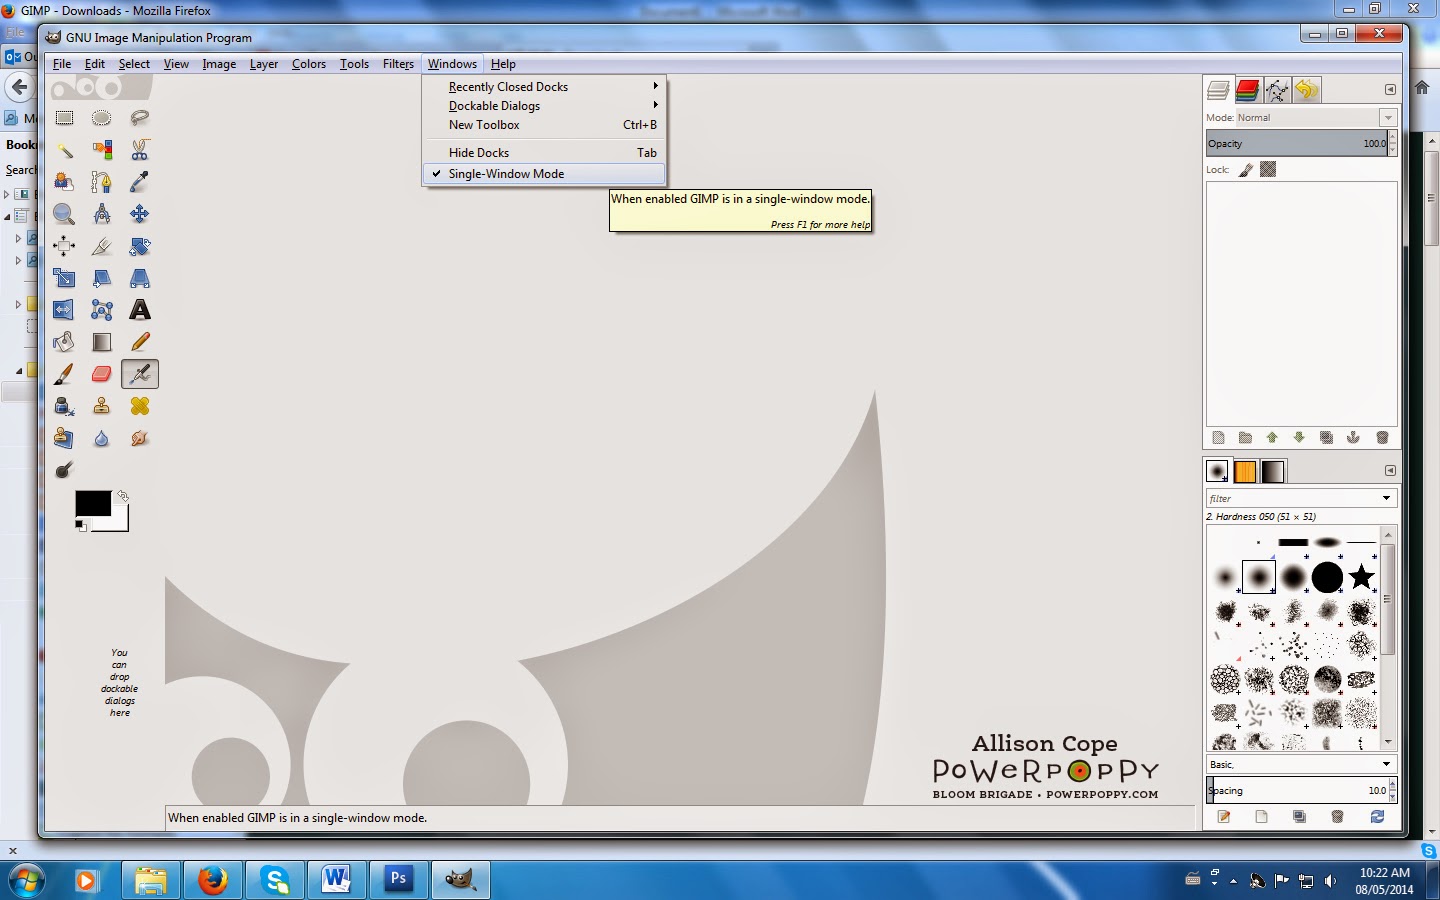Toggle lock pixels brush icon
Screen dimensions: 1440x900
(1246, 170)
